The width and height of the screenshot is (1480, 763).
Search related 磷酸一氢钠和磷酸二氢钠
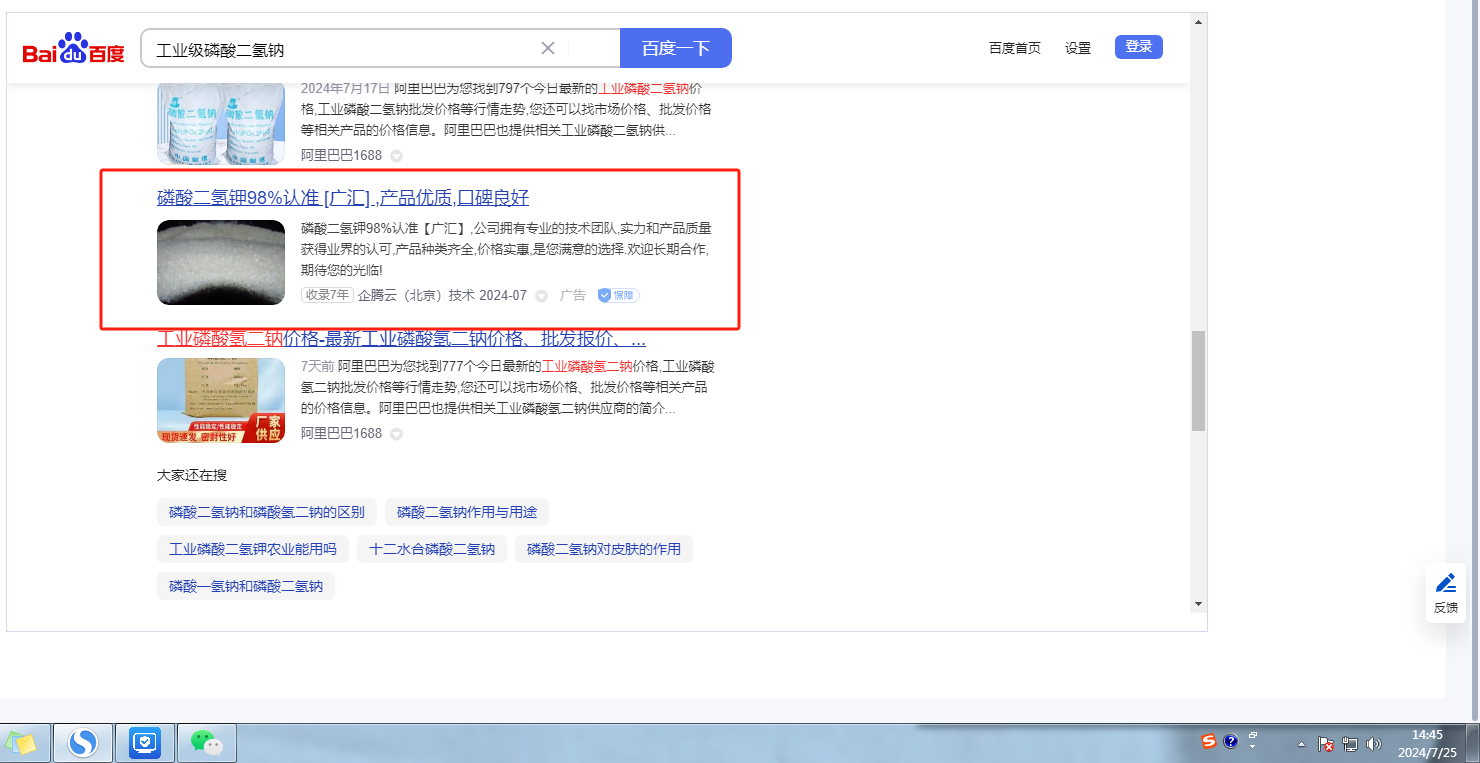[x=246, y=586]
